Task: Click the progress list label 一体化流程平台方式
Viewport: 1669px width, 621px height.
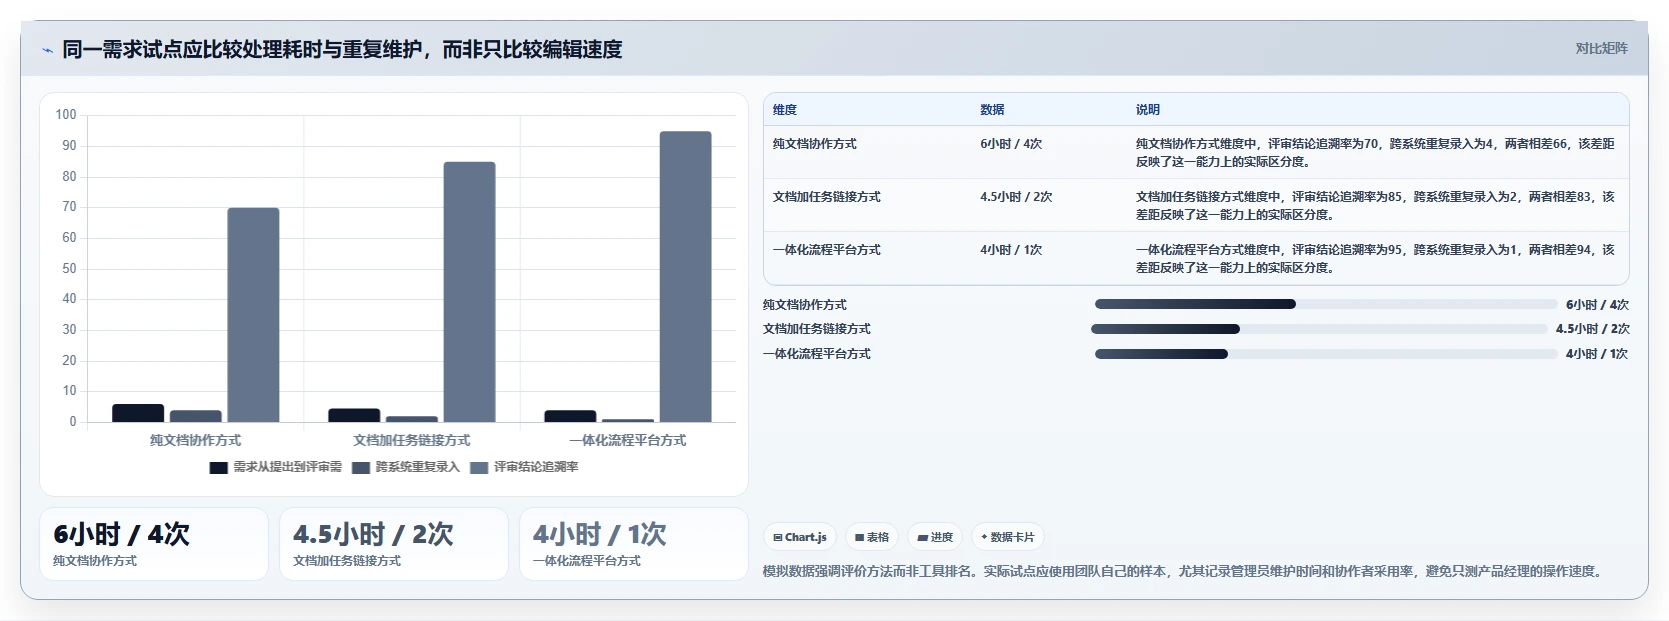Action: click(817, 354)
